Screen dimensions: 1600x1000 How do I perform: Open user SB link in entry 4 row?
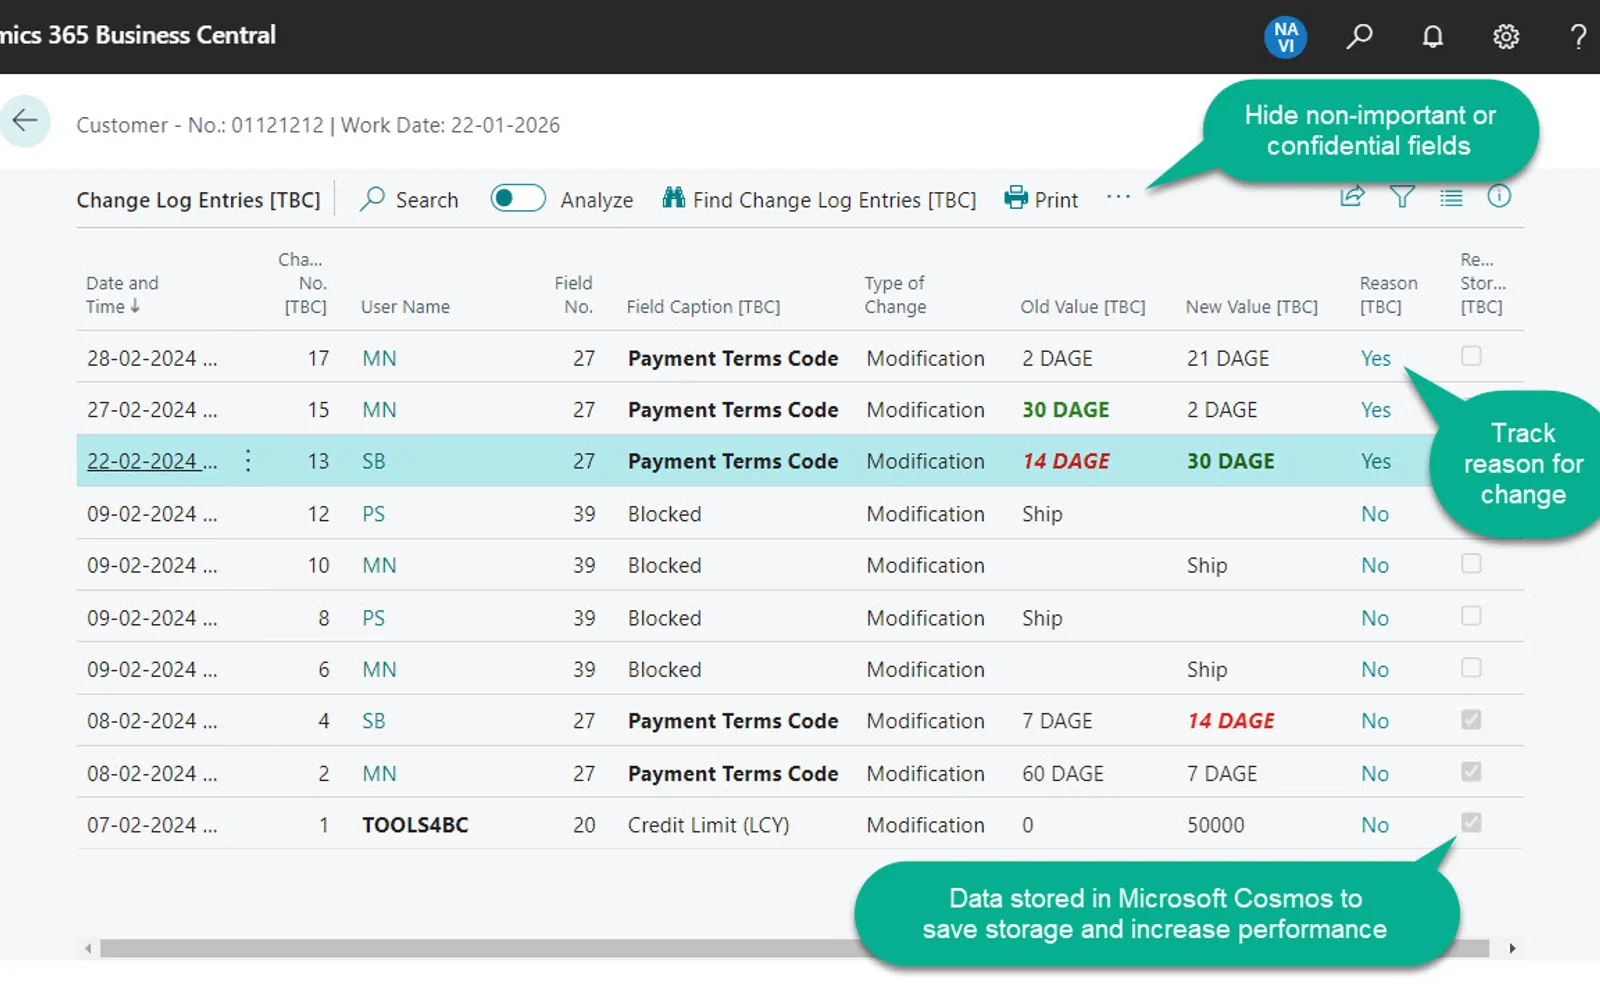[373, 721]
